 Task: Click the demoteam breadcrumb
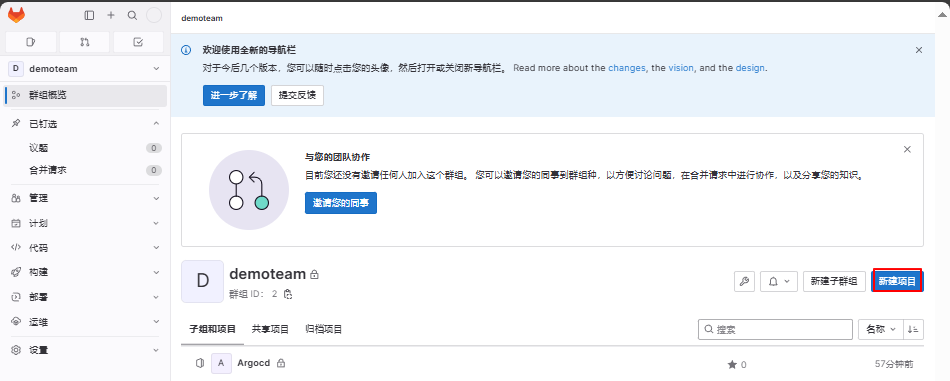click(202, 18)
